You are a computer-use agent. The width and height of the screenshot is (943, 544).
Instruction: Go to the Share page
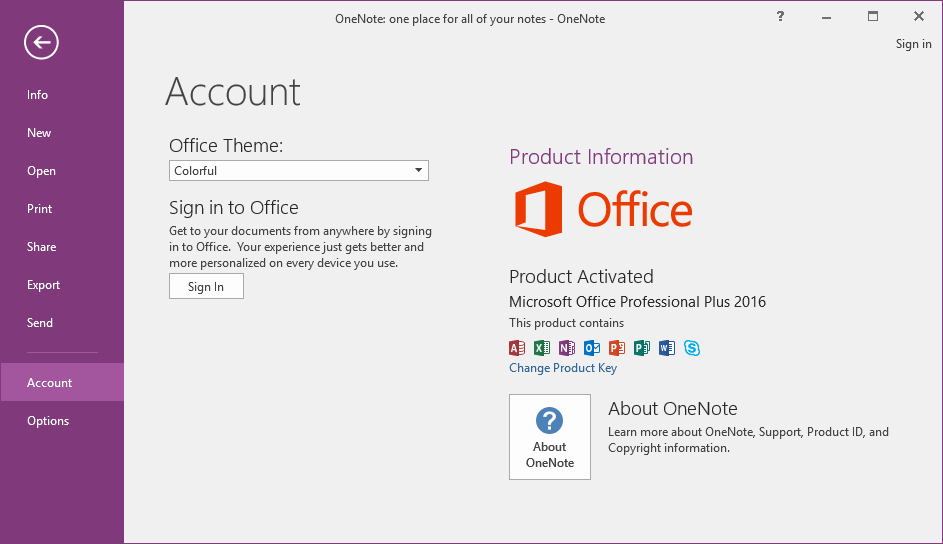click(62, 247)
